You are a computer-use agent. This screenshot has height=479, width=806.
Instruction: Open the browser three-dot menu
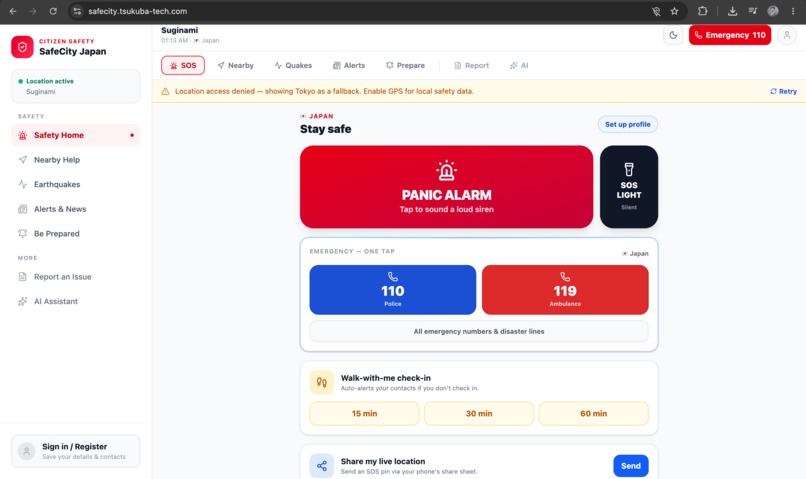click(x=793, y=11)
